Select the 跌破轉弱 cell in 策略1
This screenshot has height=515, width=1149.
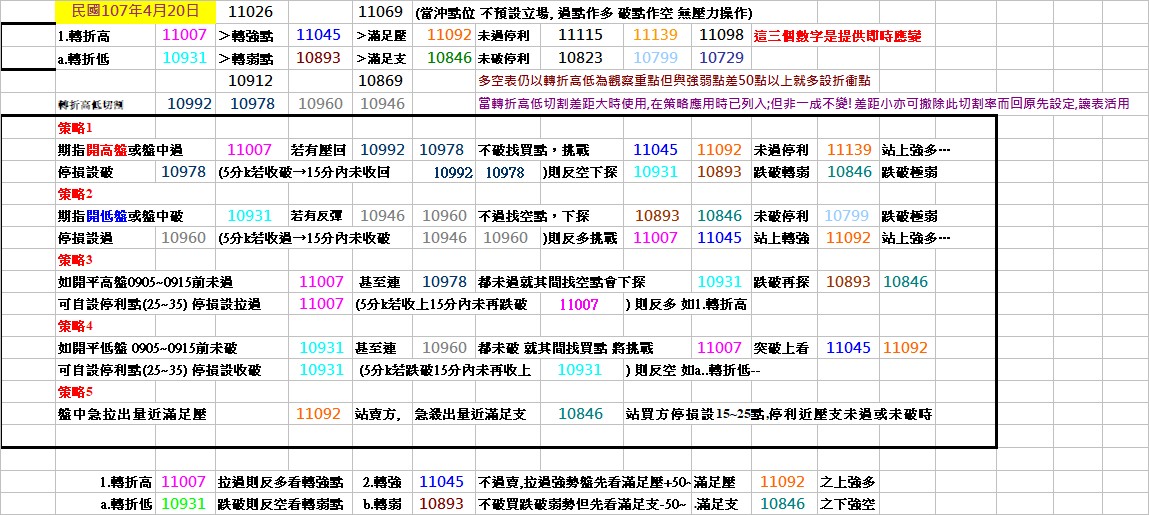(780, 173)
